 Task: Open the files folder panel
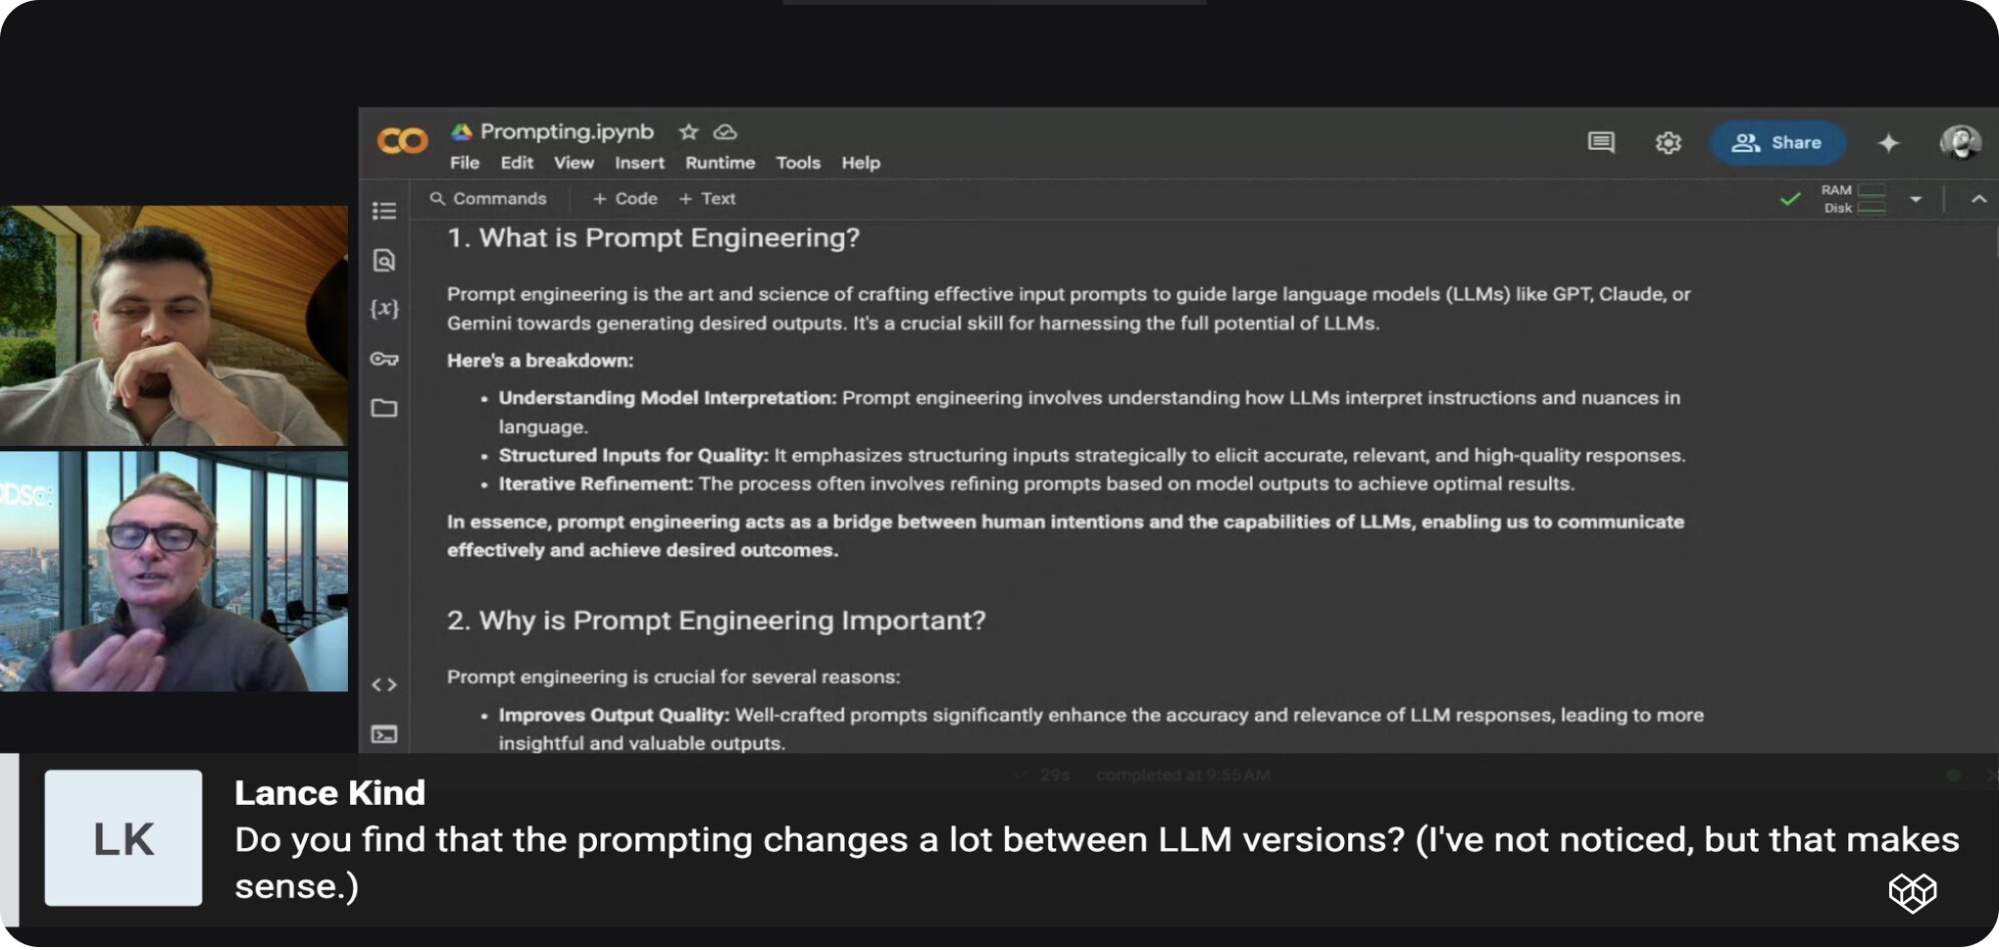click(384, 408)
